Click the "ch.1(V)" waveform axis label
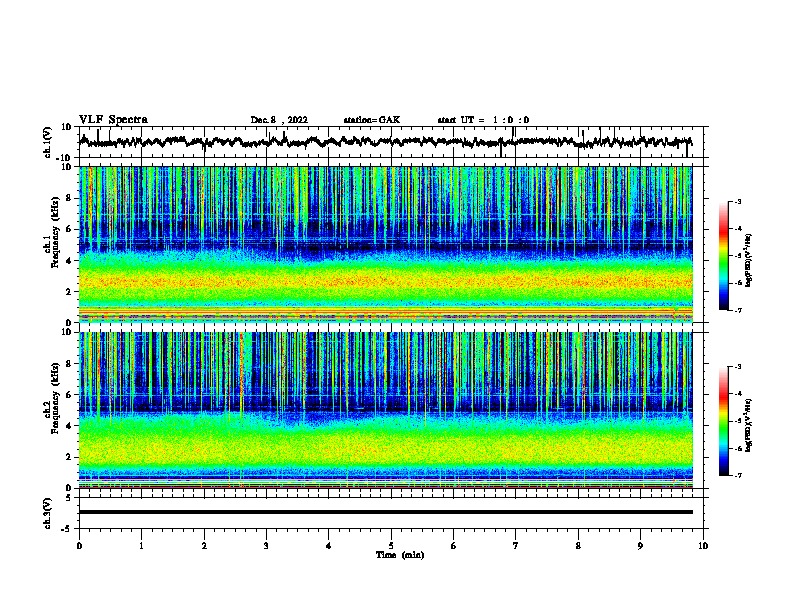This screenshot has width=792, height=612. tap(48, 142)
